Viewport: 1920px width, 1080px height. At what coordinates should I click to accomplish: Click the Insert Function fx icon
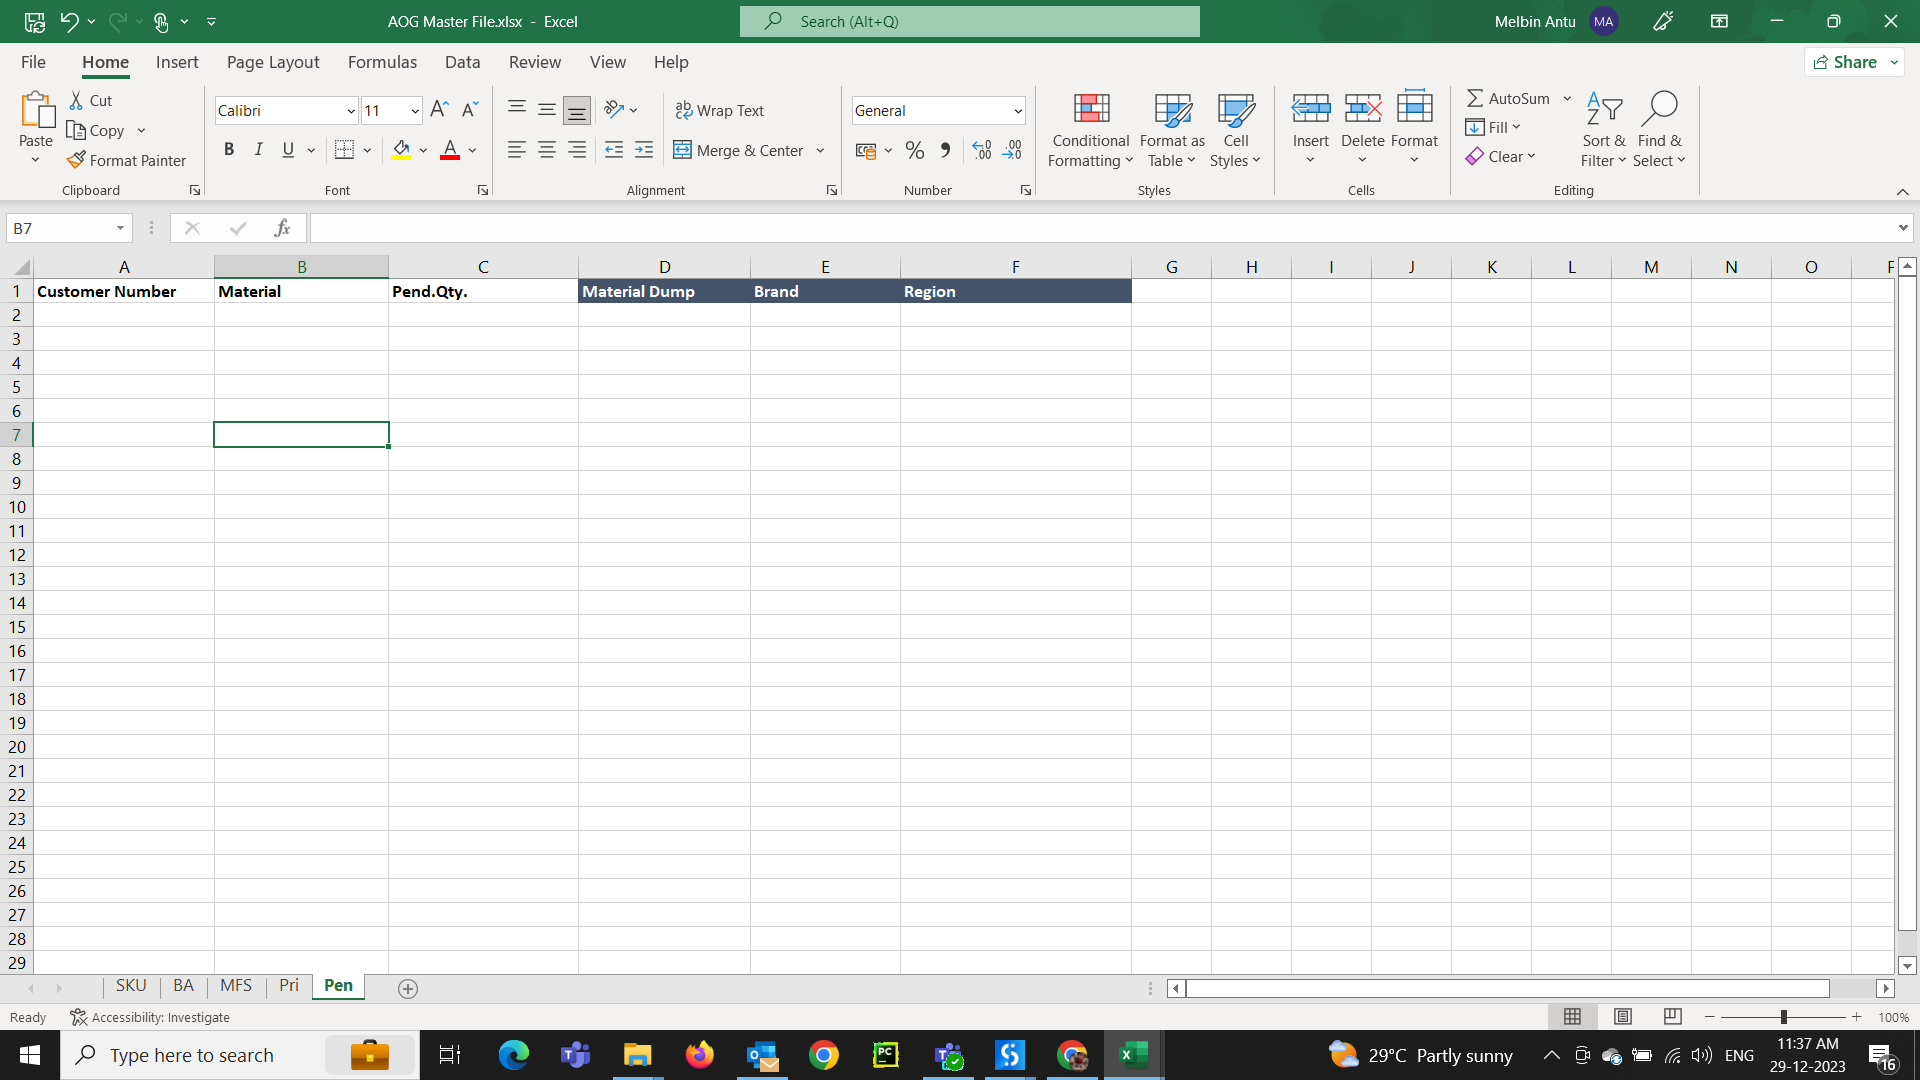pyautogui.click(x=282, y=228)
